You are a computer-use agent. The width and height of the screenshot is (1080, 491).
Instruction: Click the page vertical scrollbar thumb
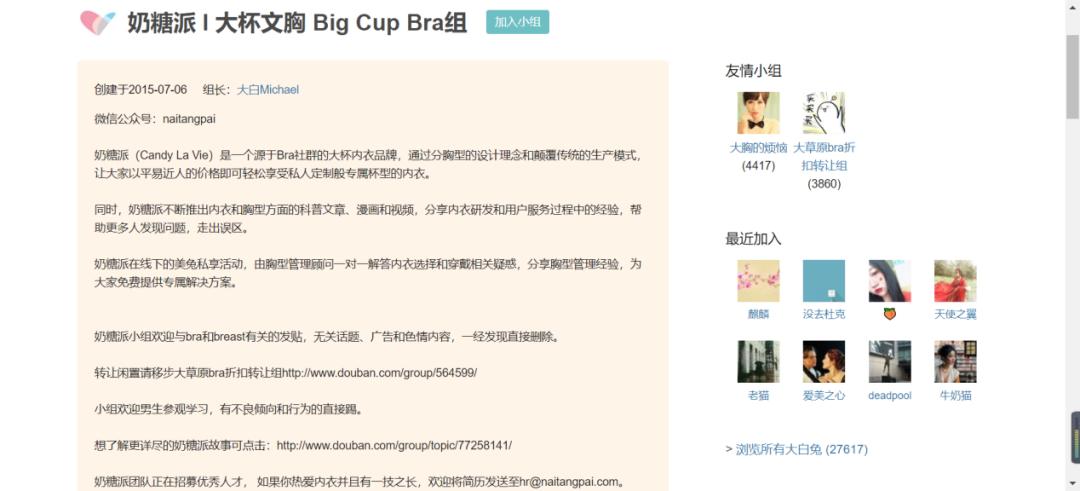[1072, 76]
